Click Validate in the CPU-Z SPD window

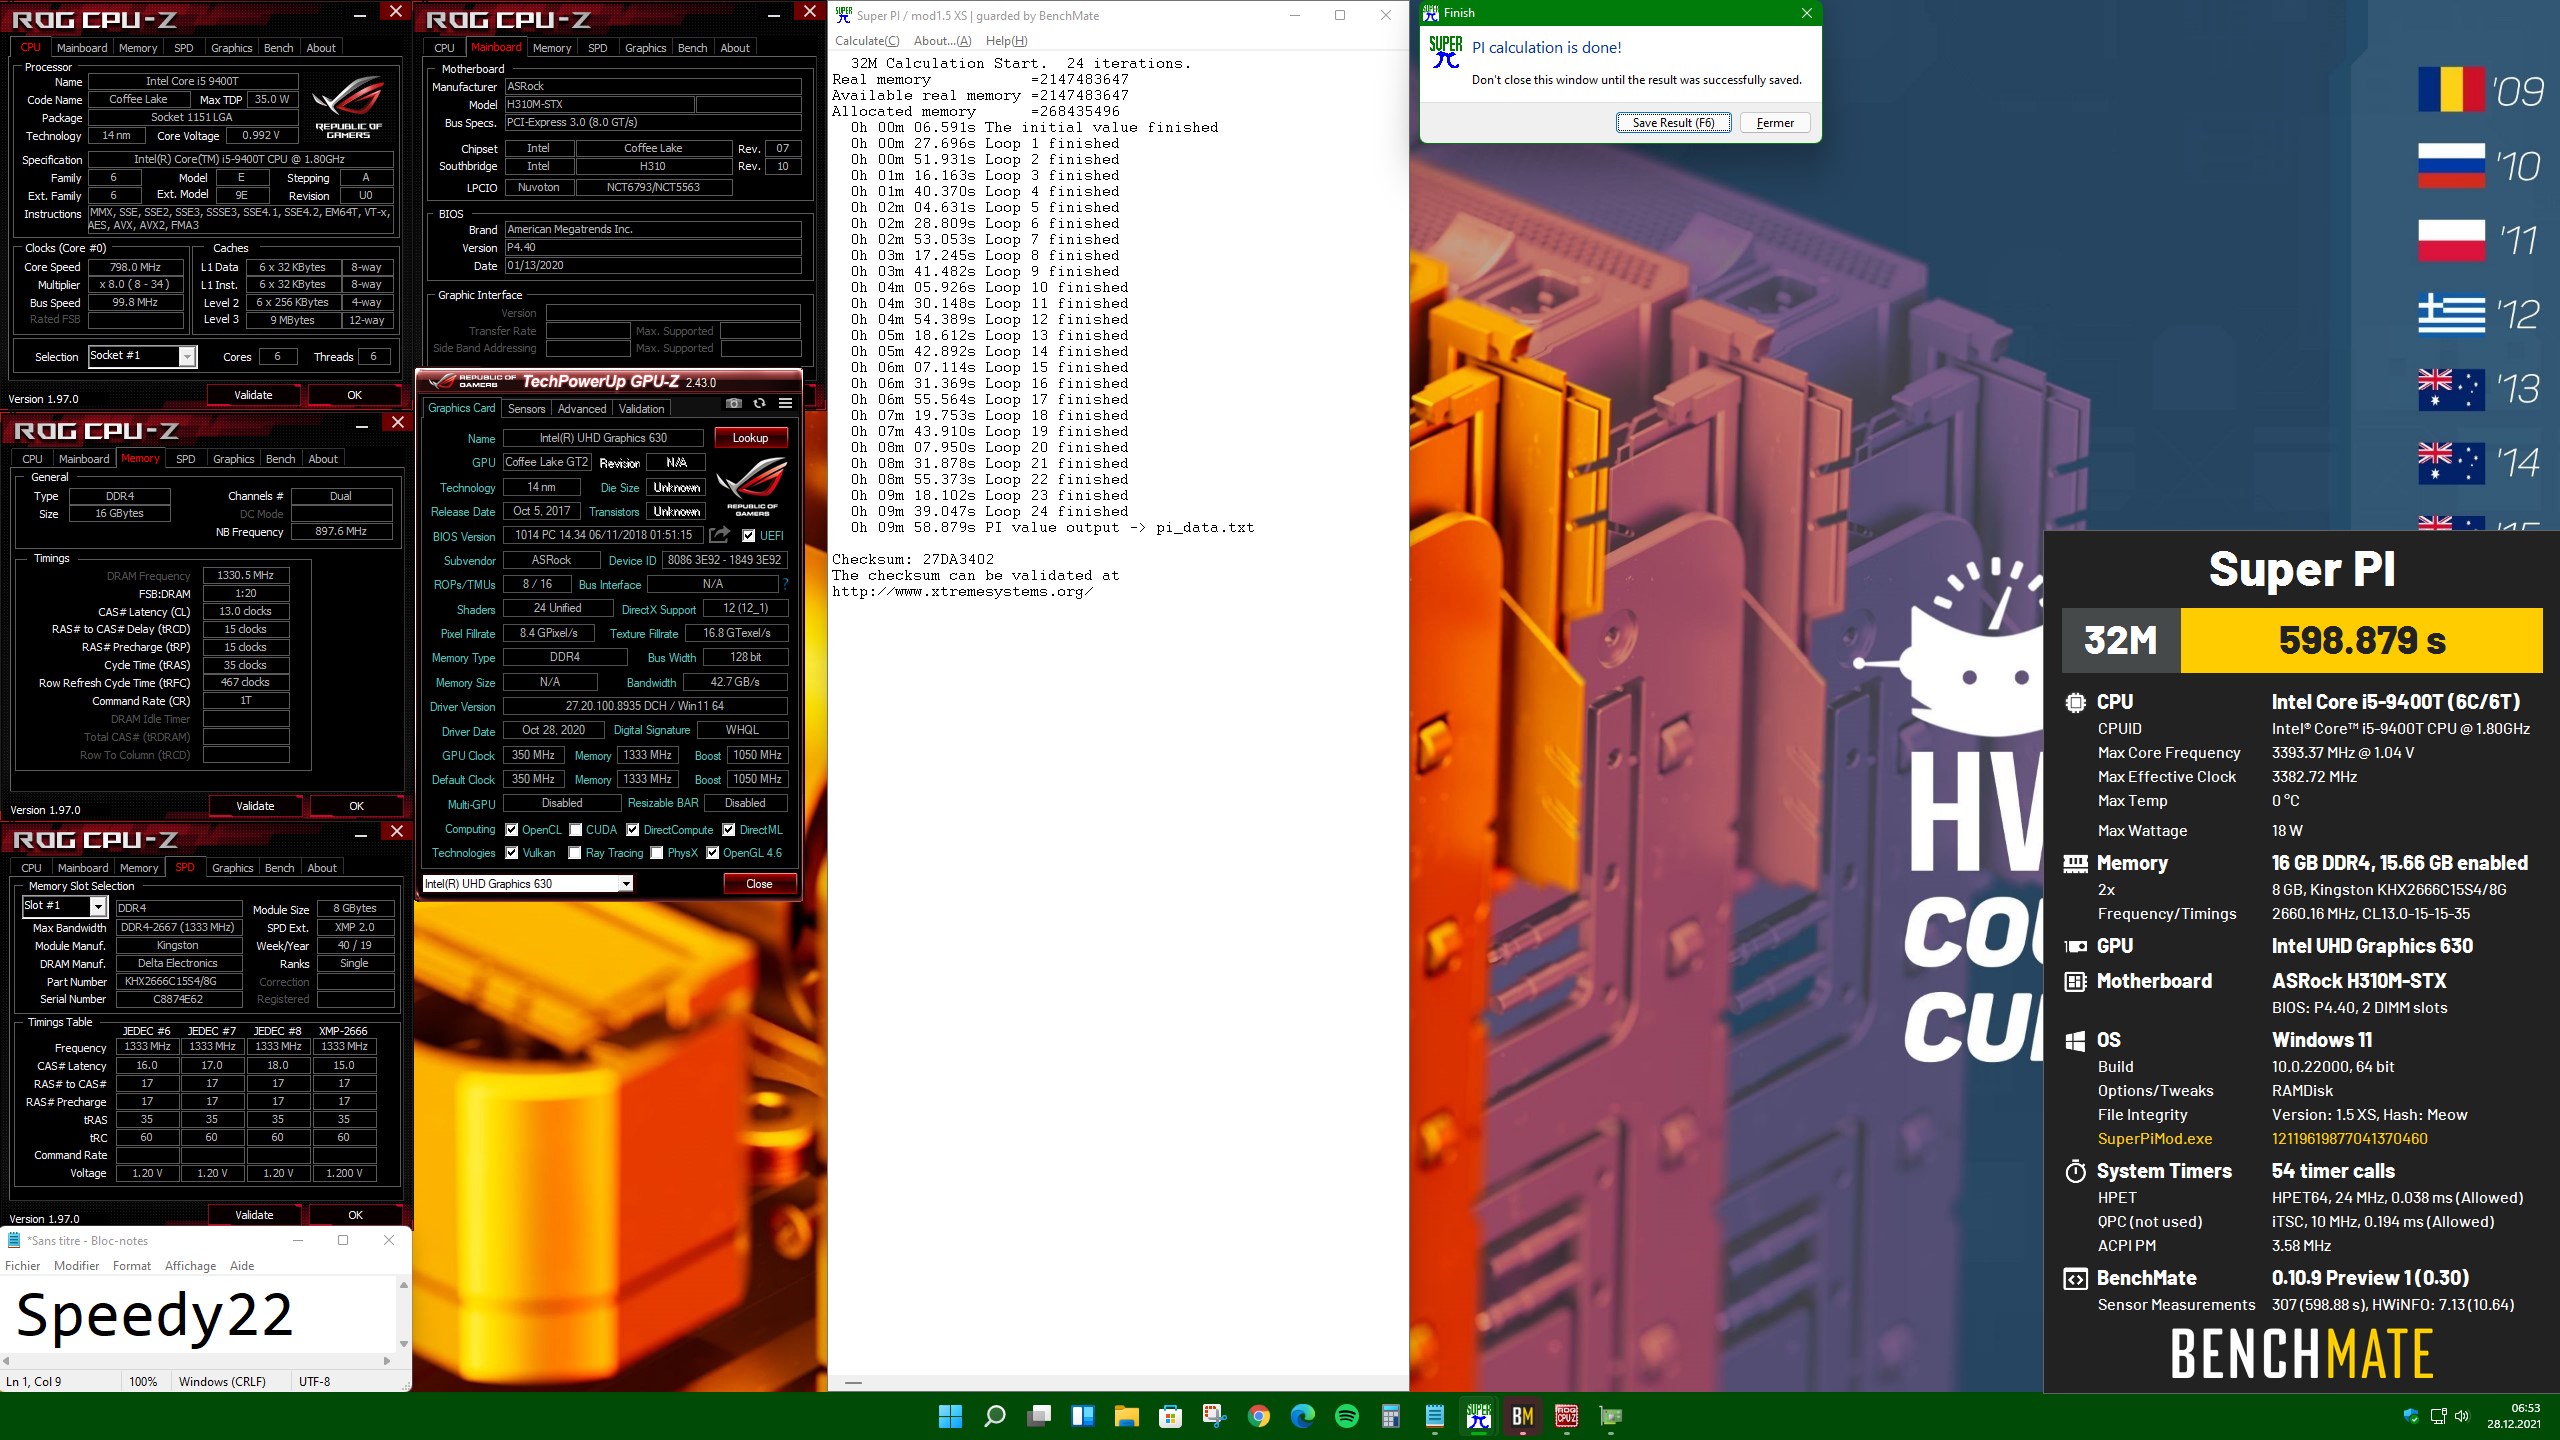tap(254, 1215)
